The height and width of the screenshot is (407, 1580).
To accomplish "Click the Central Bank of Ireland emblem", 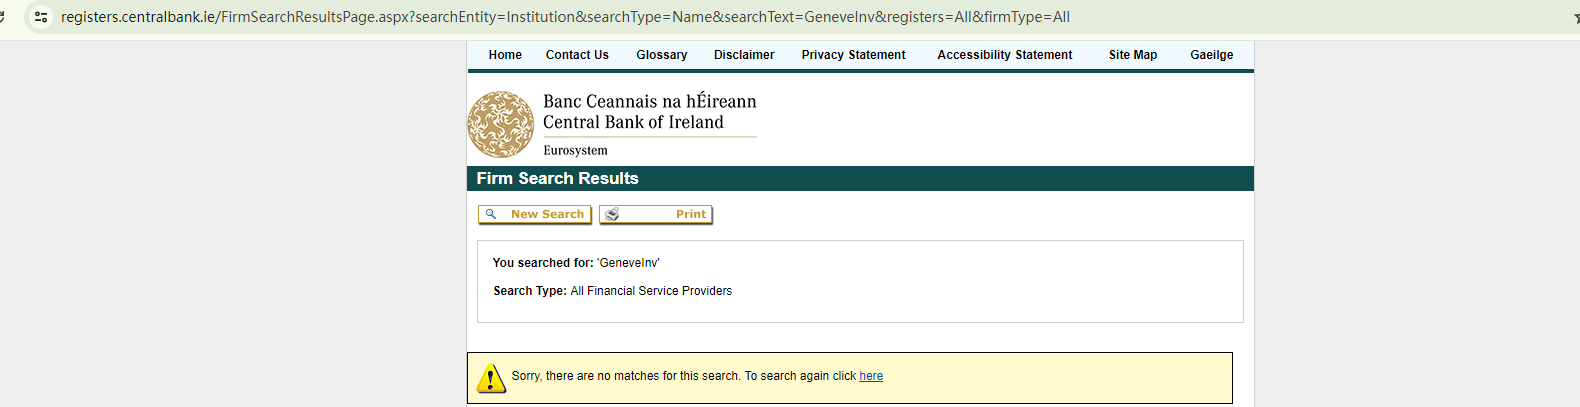I will [501, 125].
